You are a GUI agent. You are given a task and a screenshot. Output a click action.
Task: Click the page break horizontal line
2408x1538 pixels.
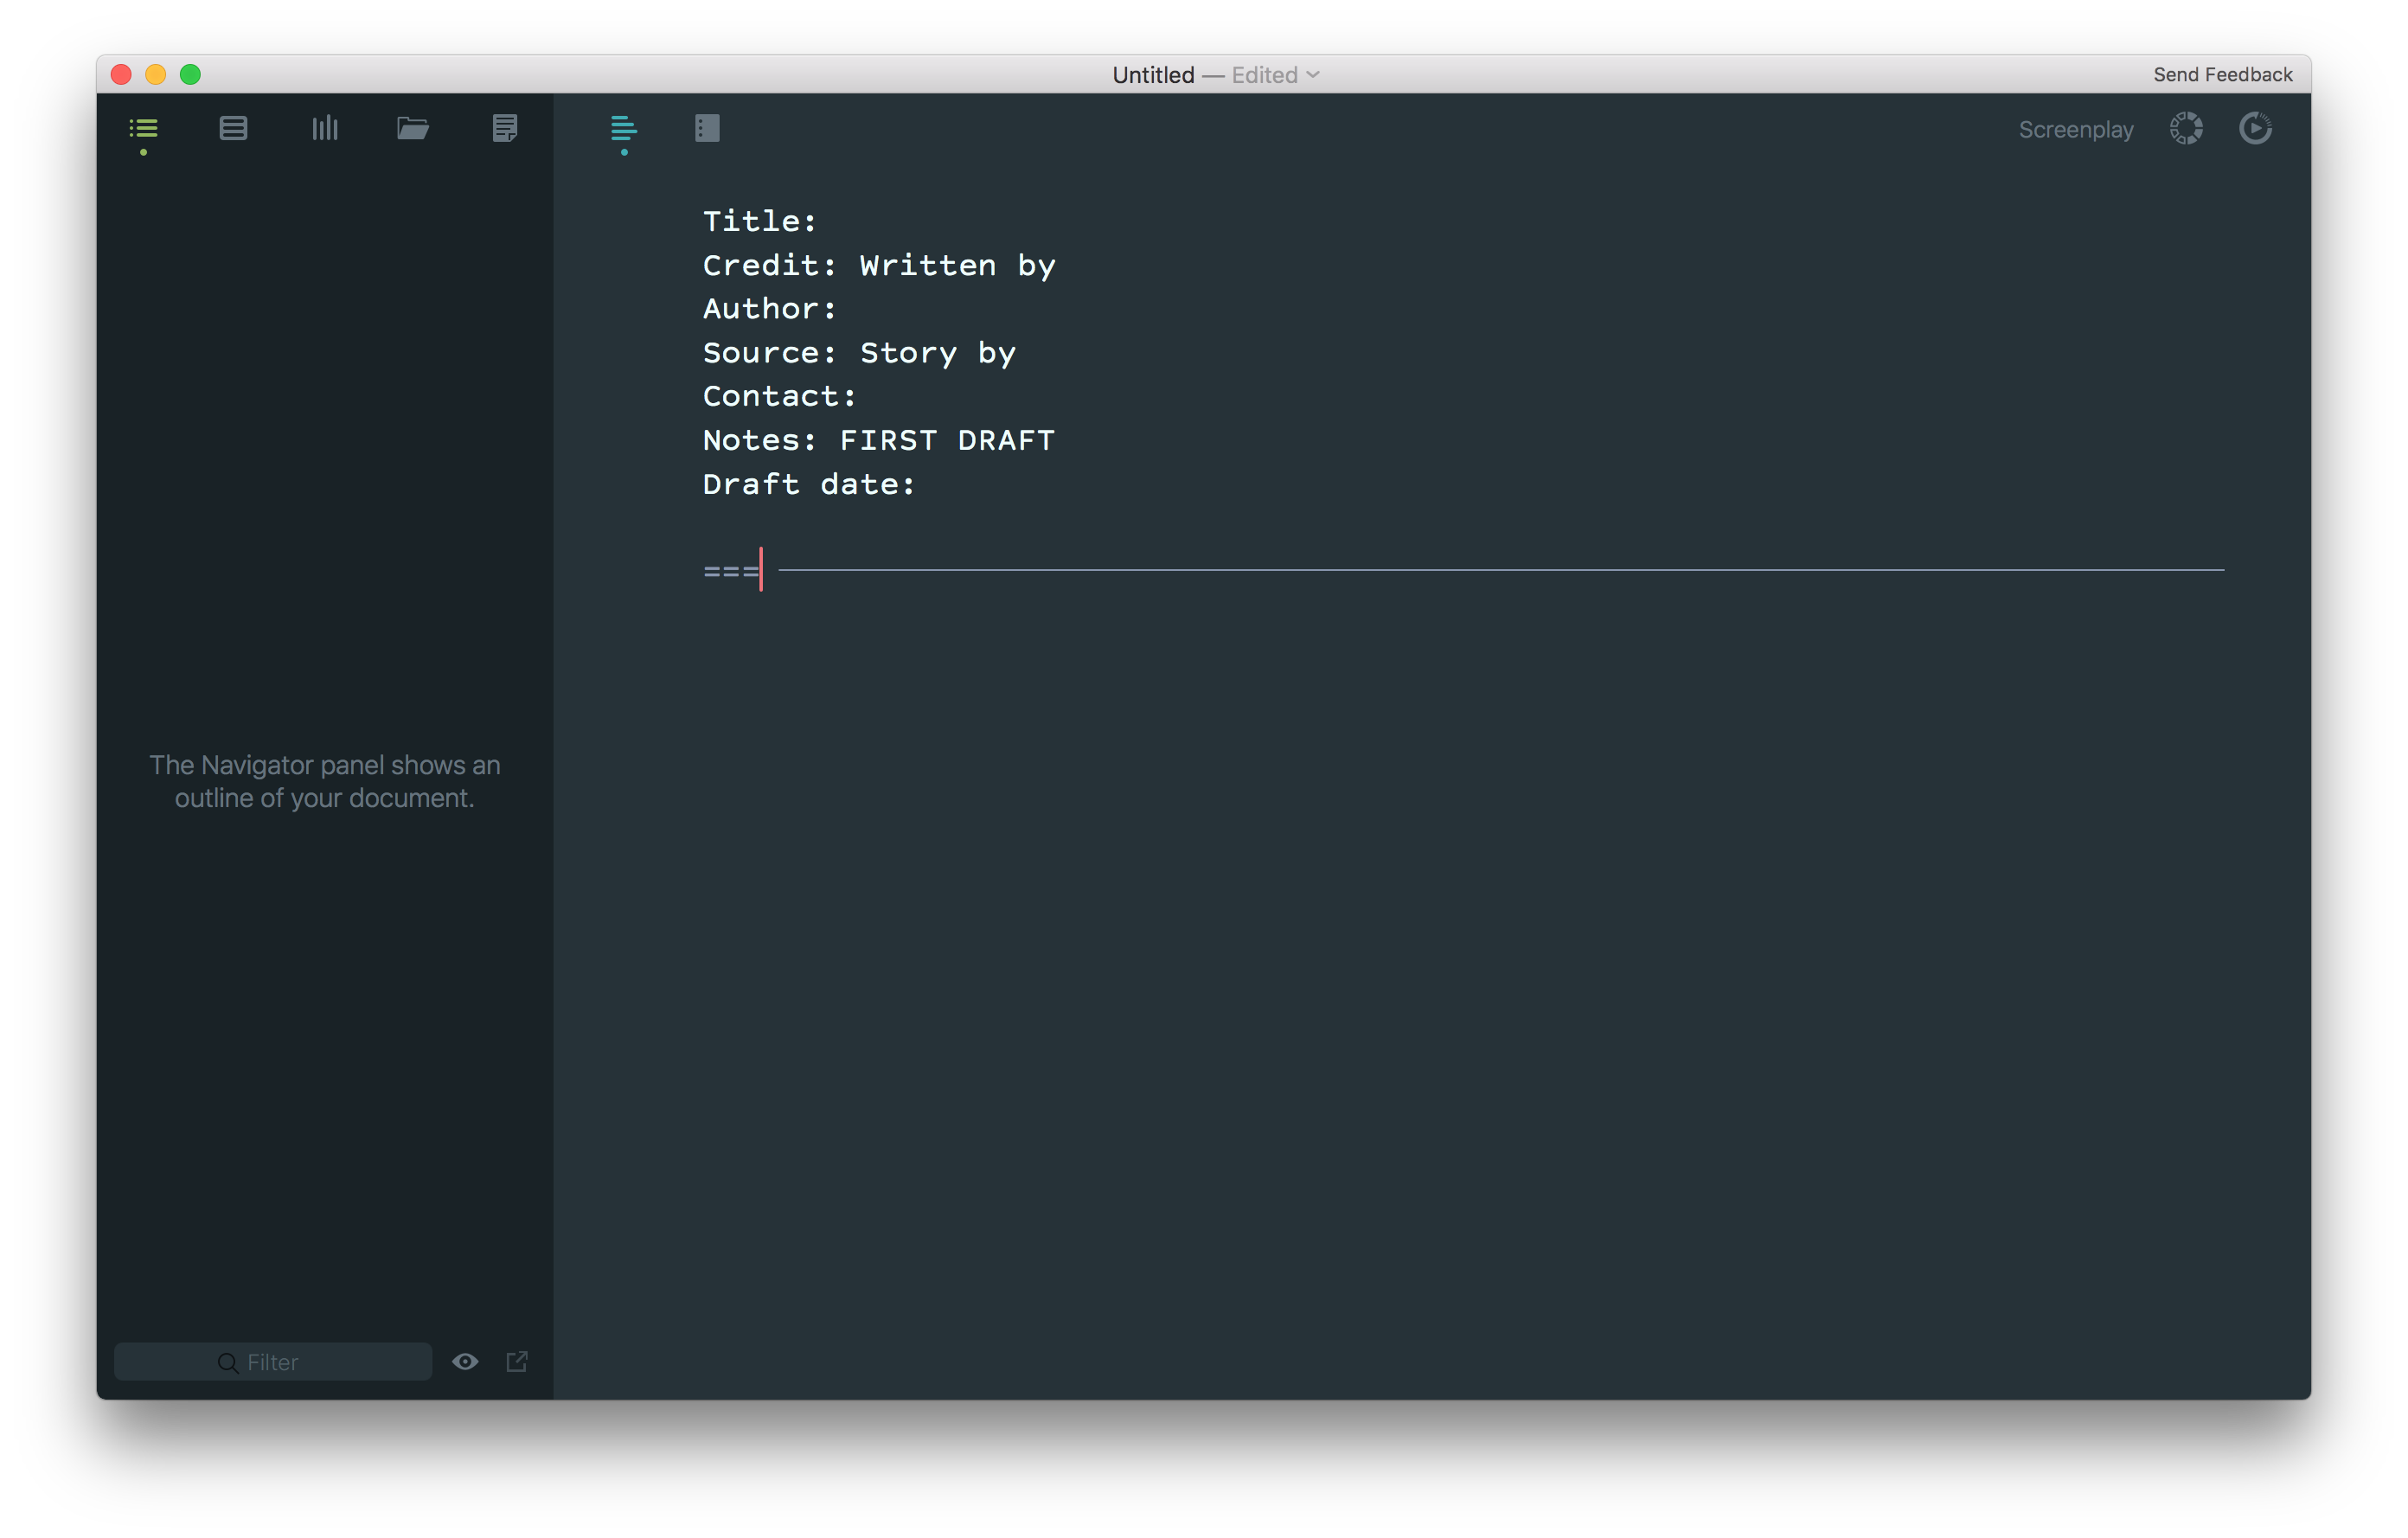coord(1500,570)
